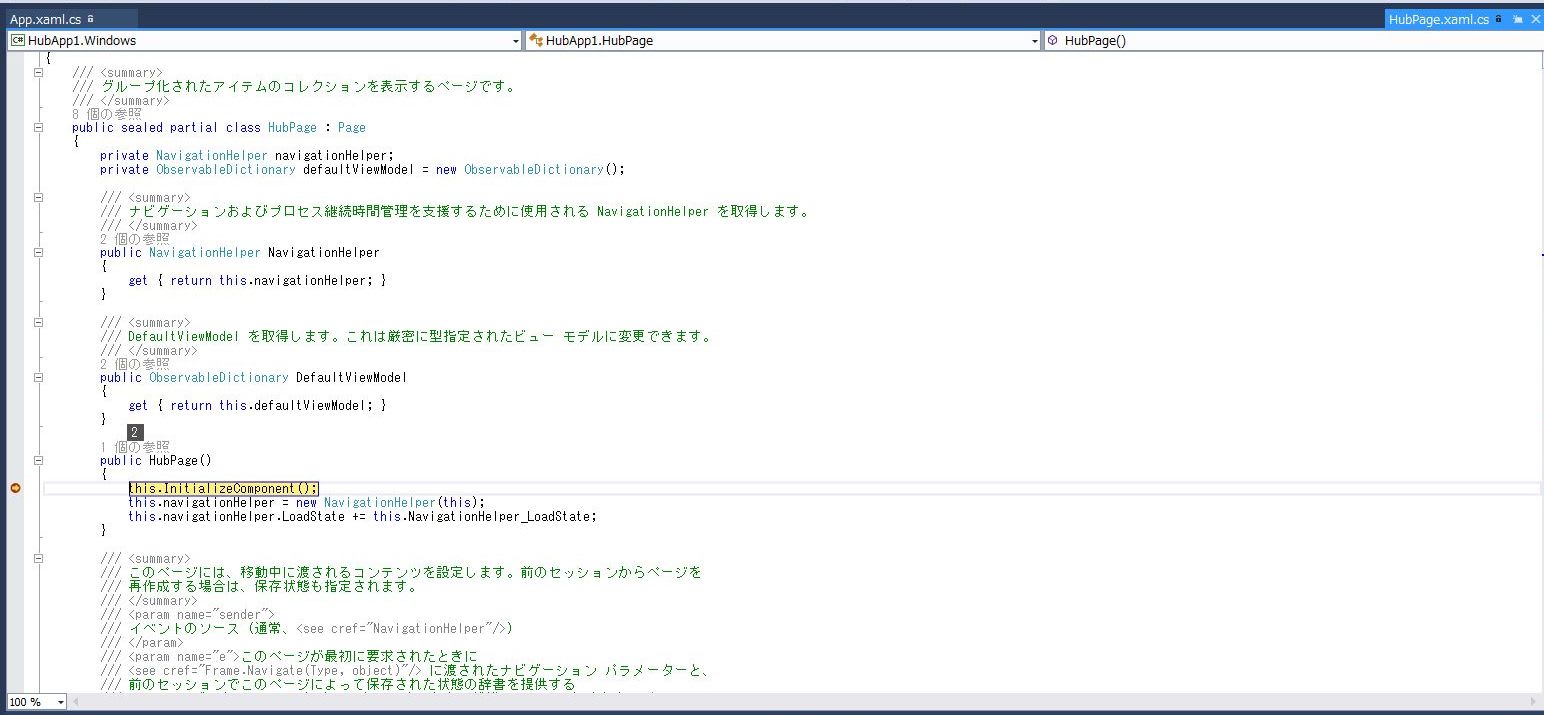The image size is (1544, 715).
Task: Click the promote-tab icon on HubPage.xaml.cs
Action: tap(1518, 20)
